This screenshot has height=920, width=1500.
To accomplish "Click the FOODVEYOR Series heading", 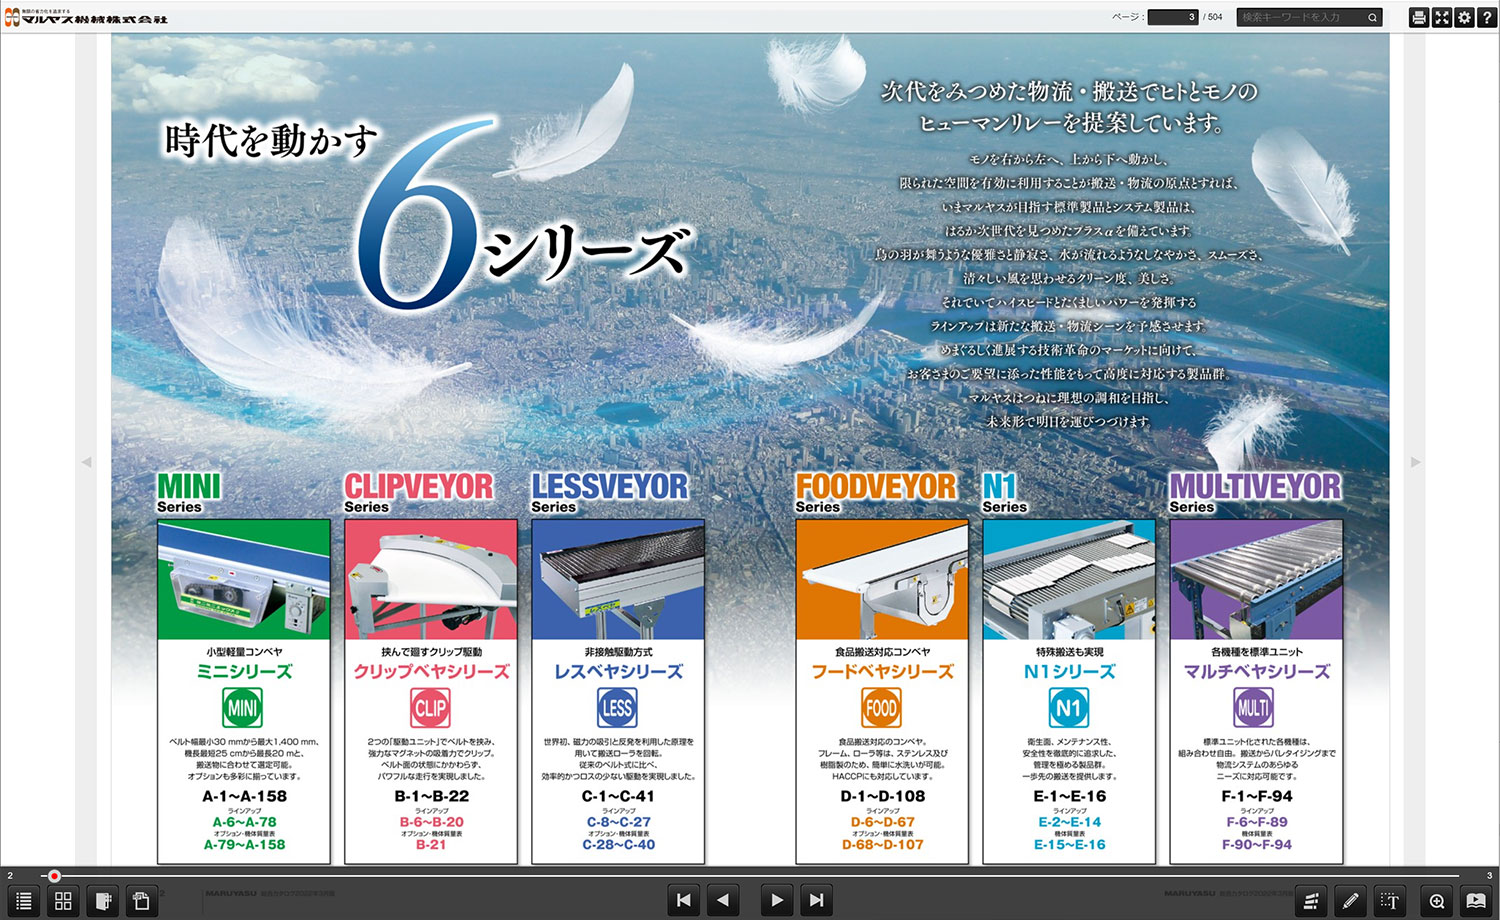I will (875, 493).
